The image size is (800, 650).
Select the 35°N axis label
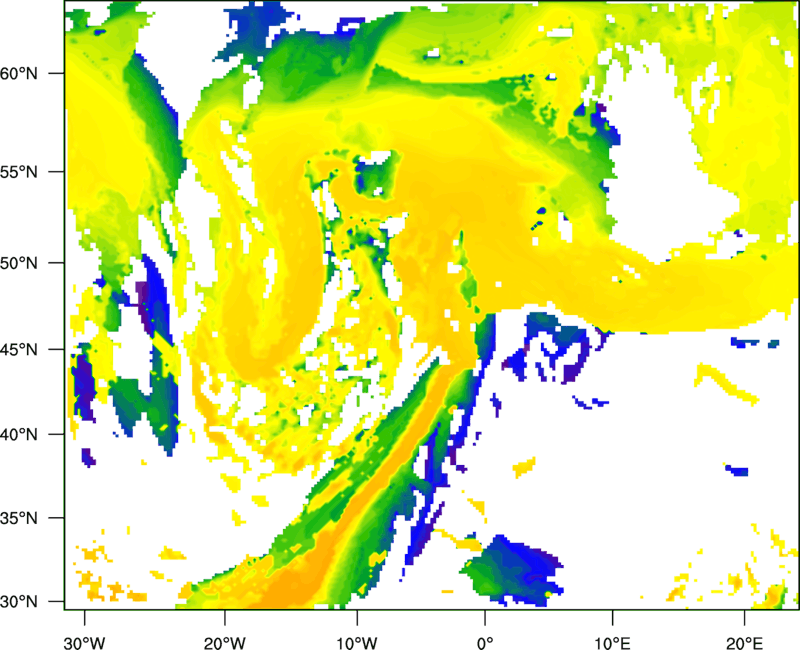[x=19, y=518]
